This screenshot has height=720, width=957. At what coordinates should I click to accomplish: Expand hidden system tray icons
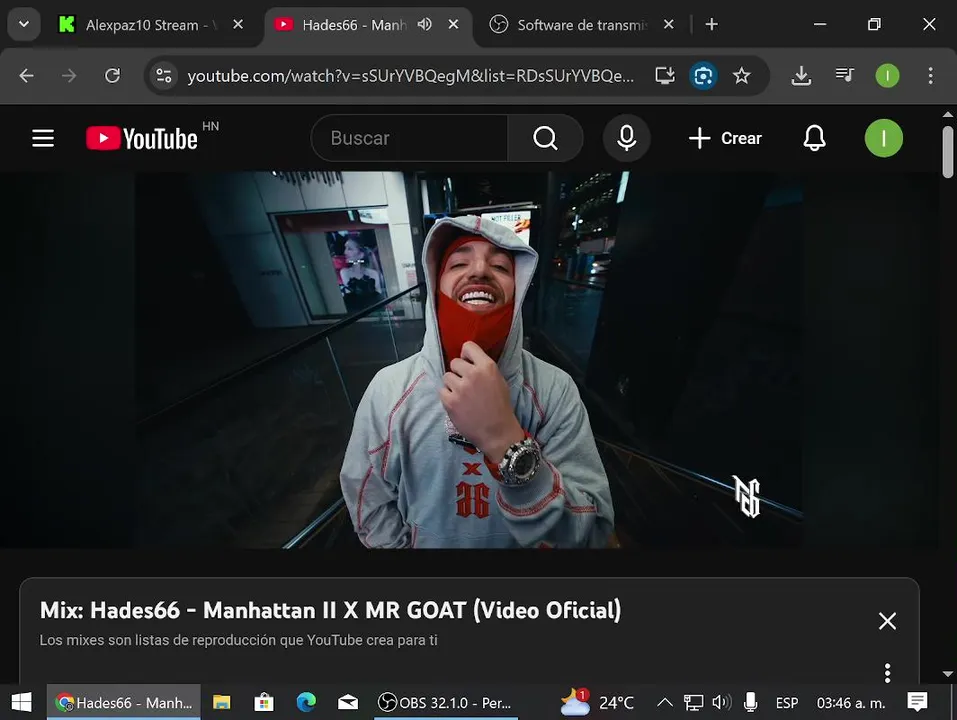click(x=665, y=703)
